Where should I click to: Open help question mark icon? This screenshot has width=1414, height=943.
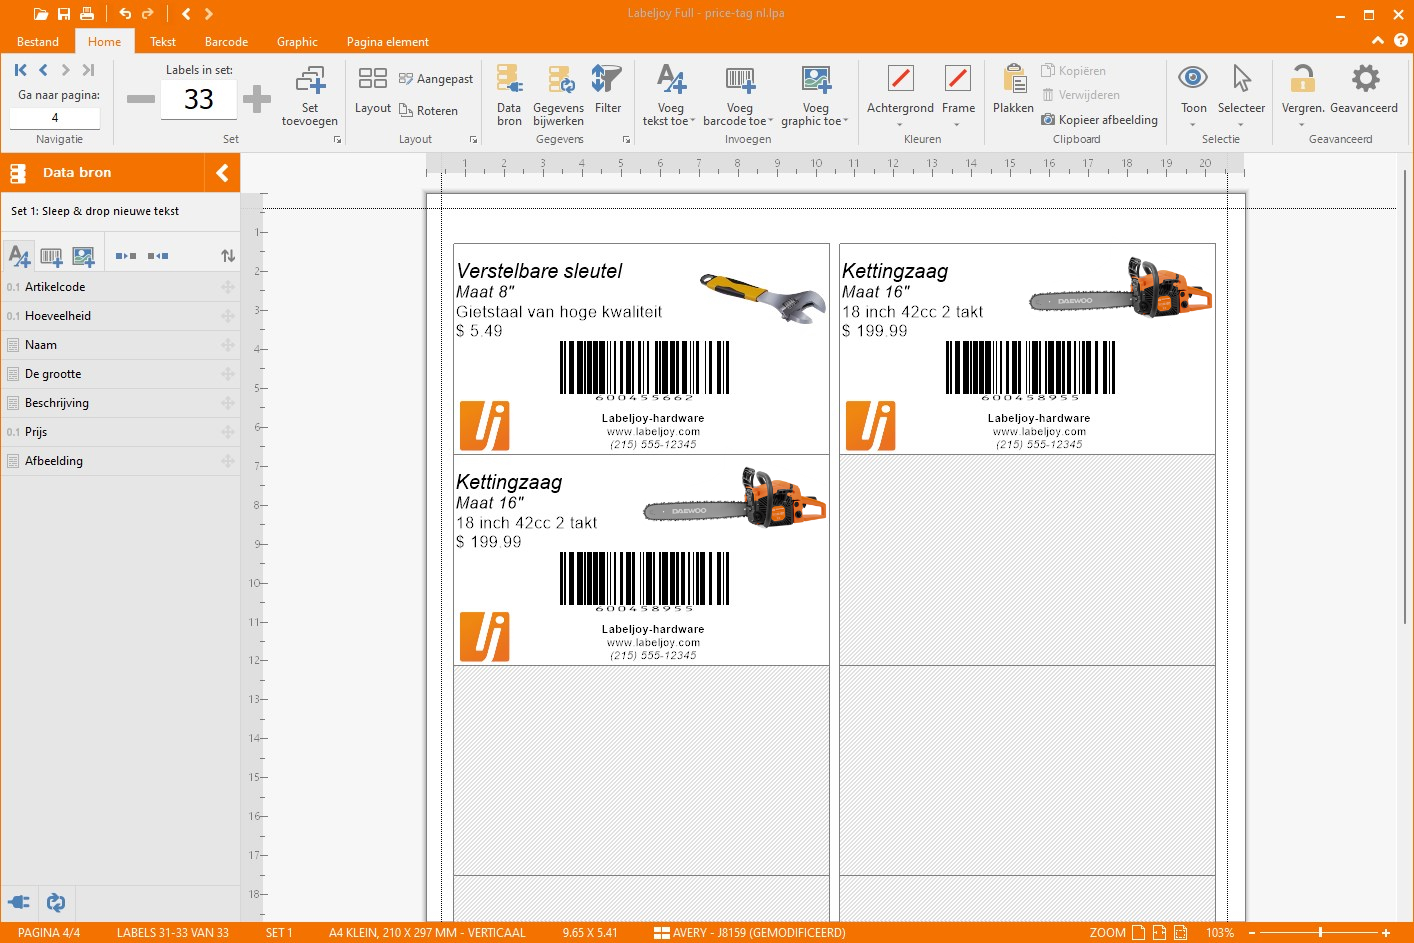click(1400, 41)
